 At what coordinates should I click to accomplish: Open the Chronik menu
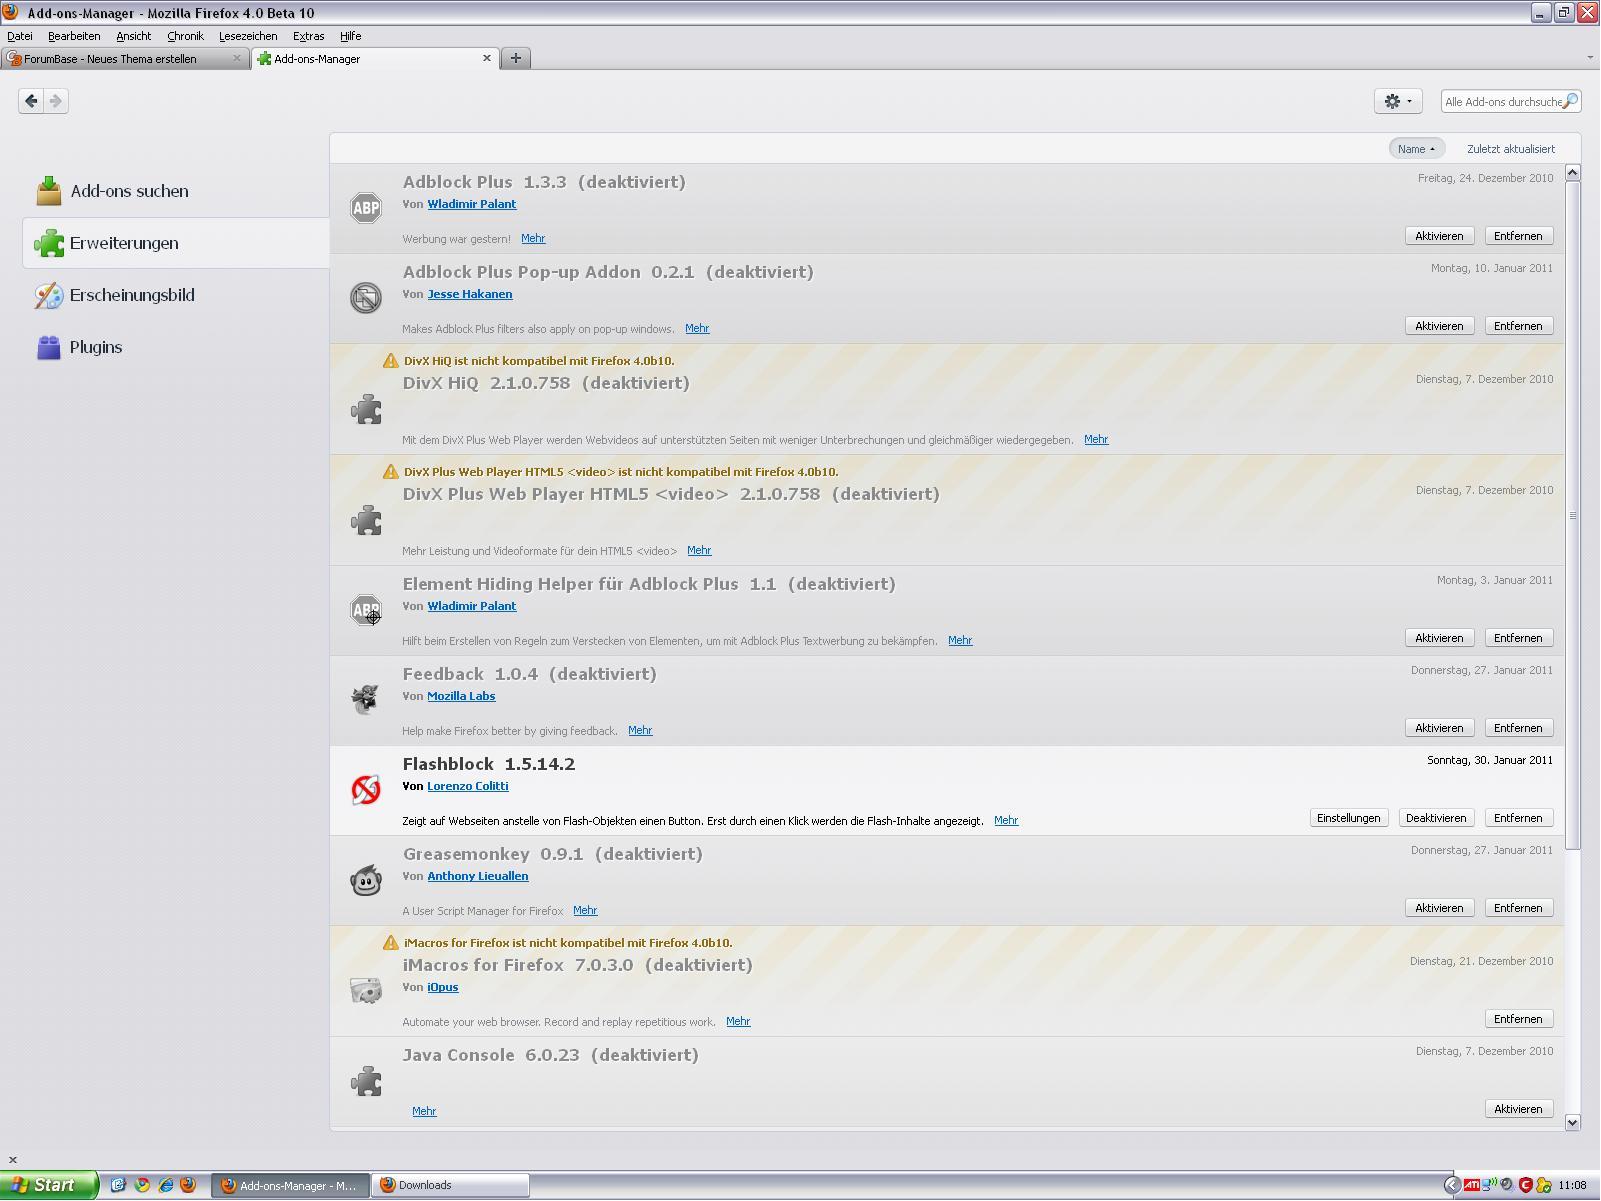pos(185,36)
